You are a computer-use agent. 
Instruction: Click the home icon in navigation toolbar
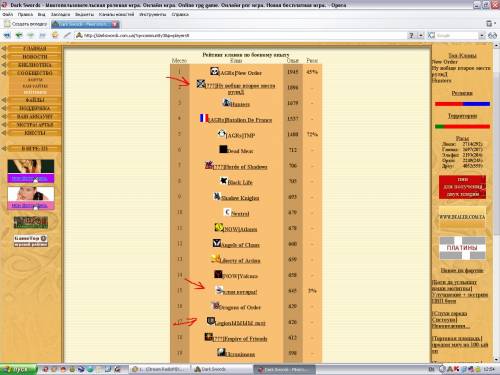tap(55, 35)
